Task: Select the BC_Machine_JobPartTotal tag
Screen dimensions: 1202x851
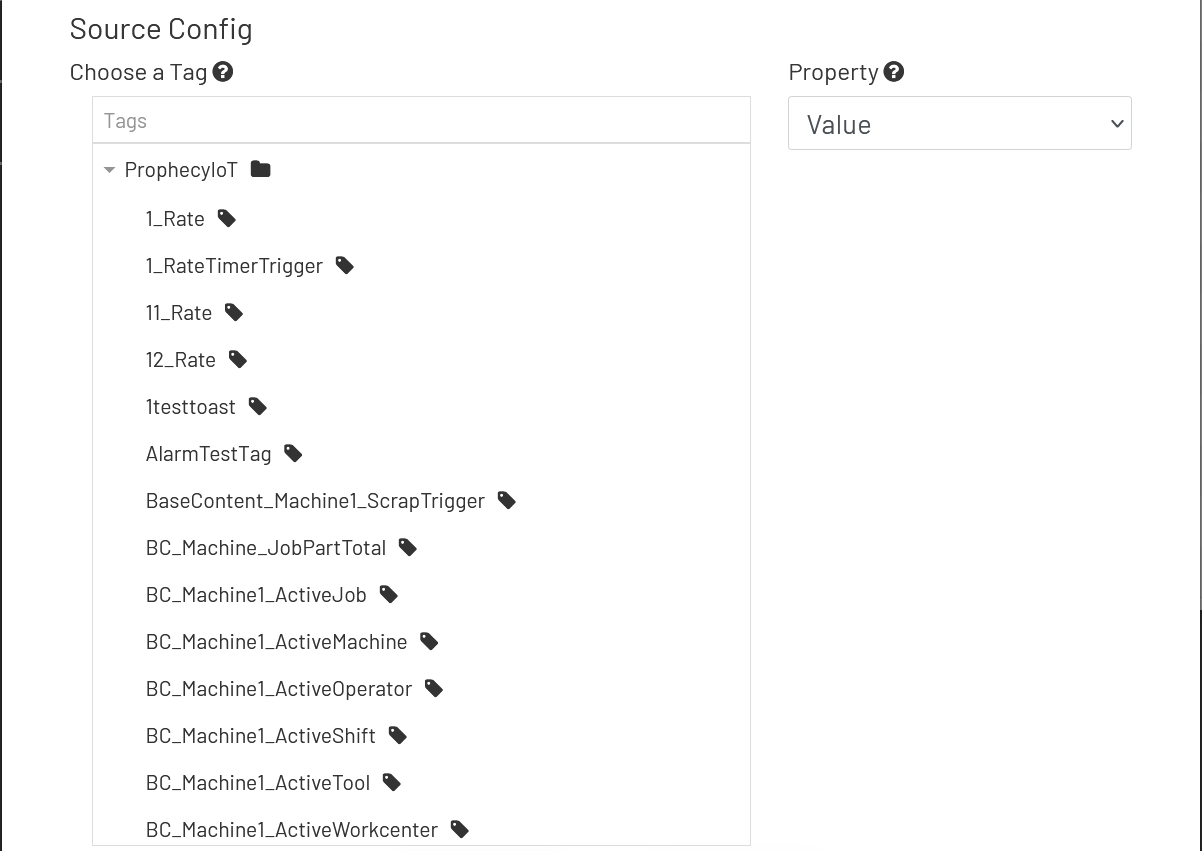Action: point(265,546)
